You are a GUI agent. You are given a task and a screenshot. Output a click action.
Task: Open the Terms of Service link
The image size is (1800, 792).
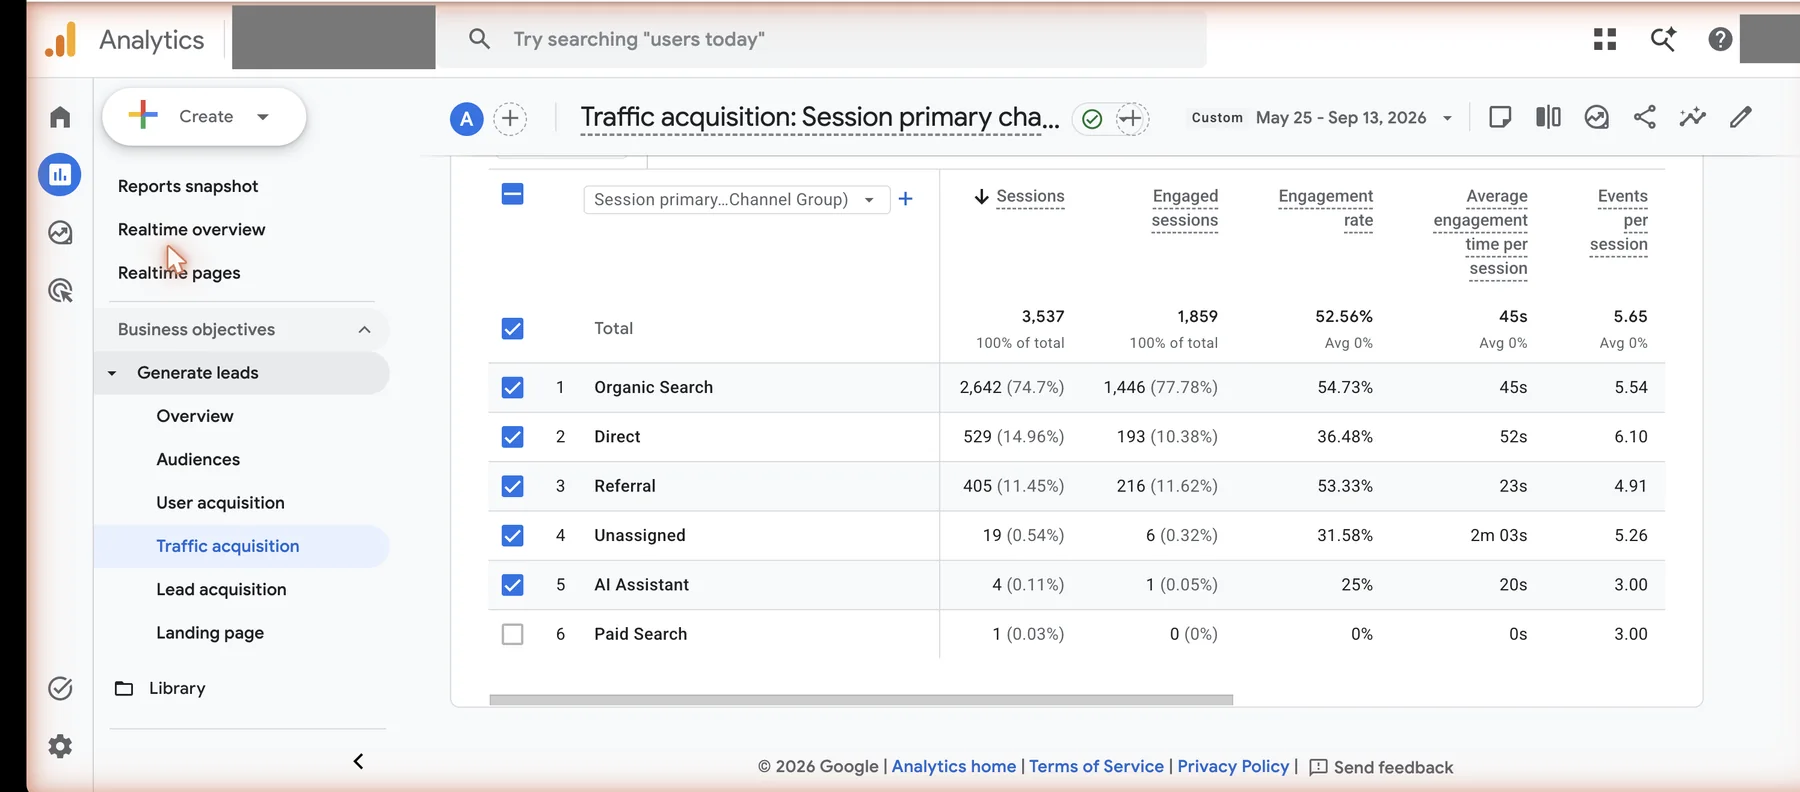[1096, 766]
